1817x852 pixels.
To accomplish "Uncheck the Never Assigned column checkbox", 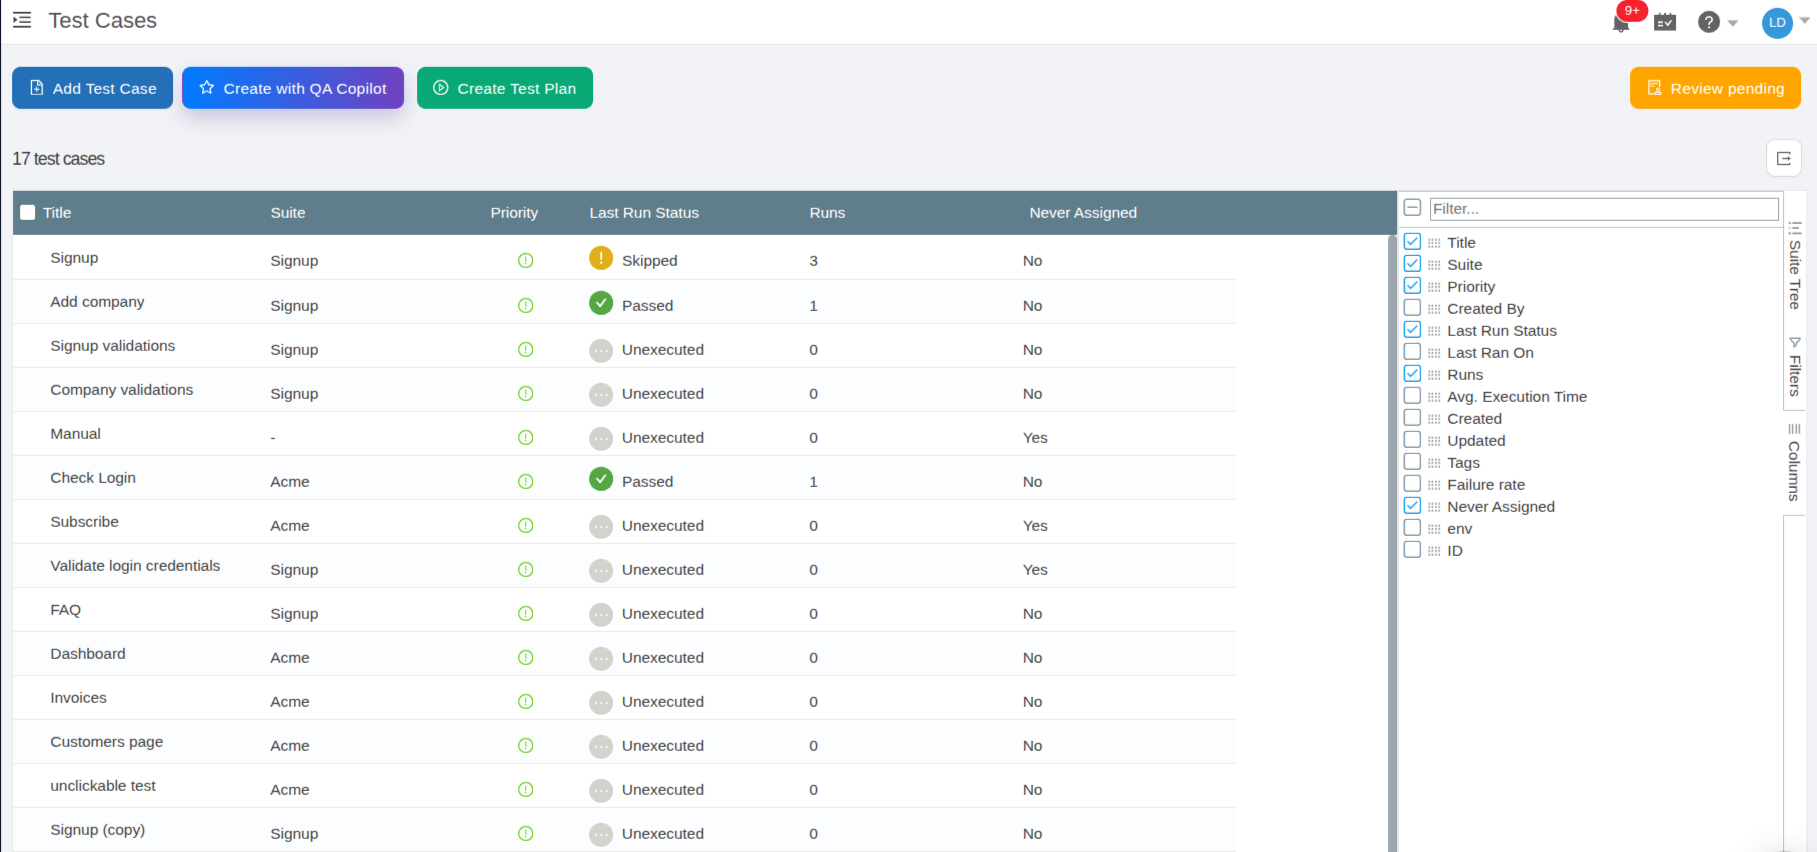I will (1412, 506).
